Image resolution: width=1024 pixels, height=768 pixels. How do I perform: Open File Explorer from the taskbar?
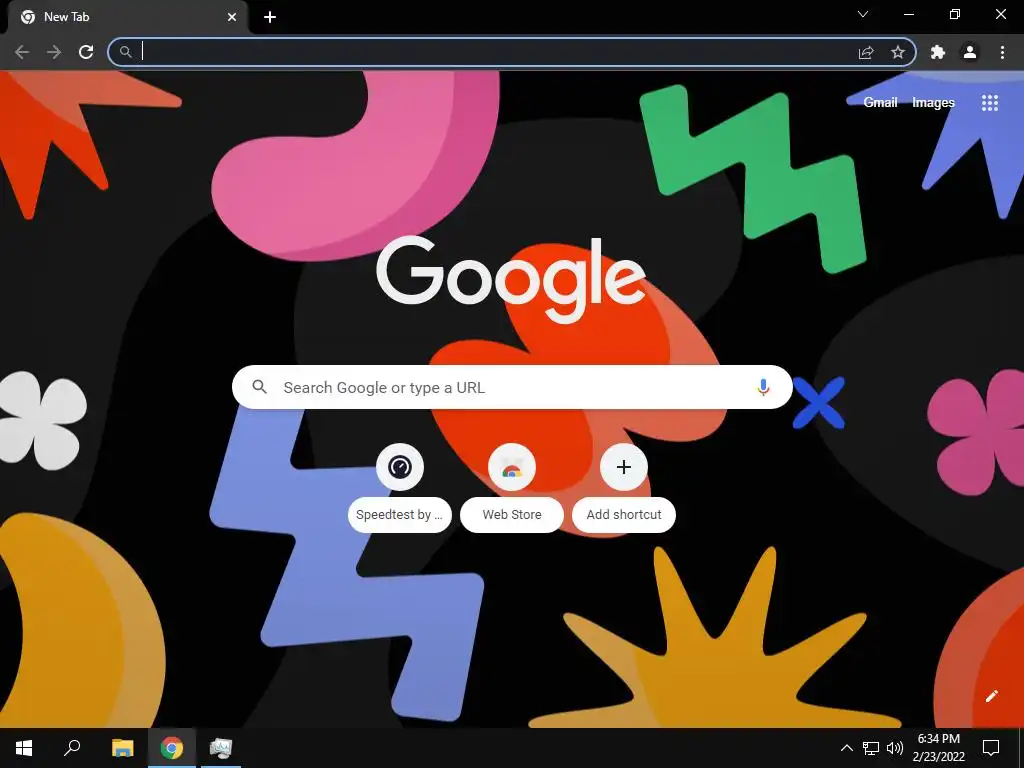(x=122, y=748)
